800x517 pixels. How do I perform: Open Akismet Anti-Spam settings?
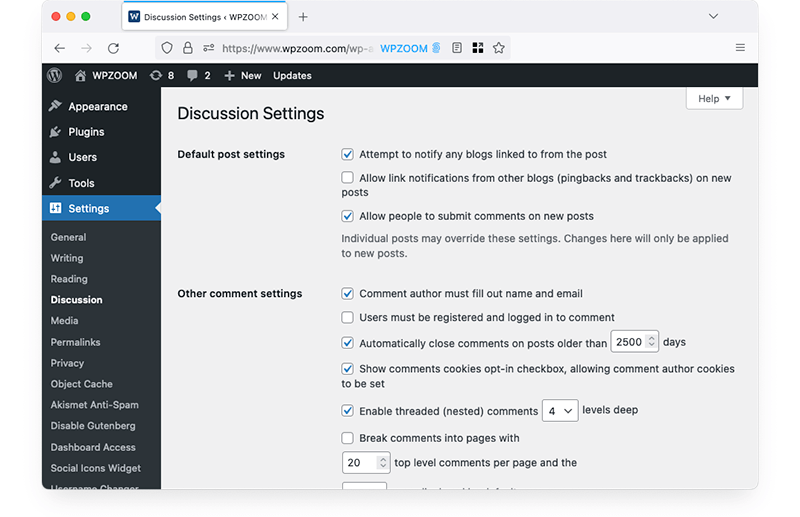click(x=94, y=405)
